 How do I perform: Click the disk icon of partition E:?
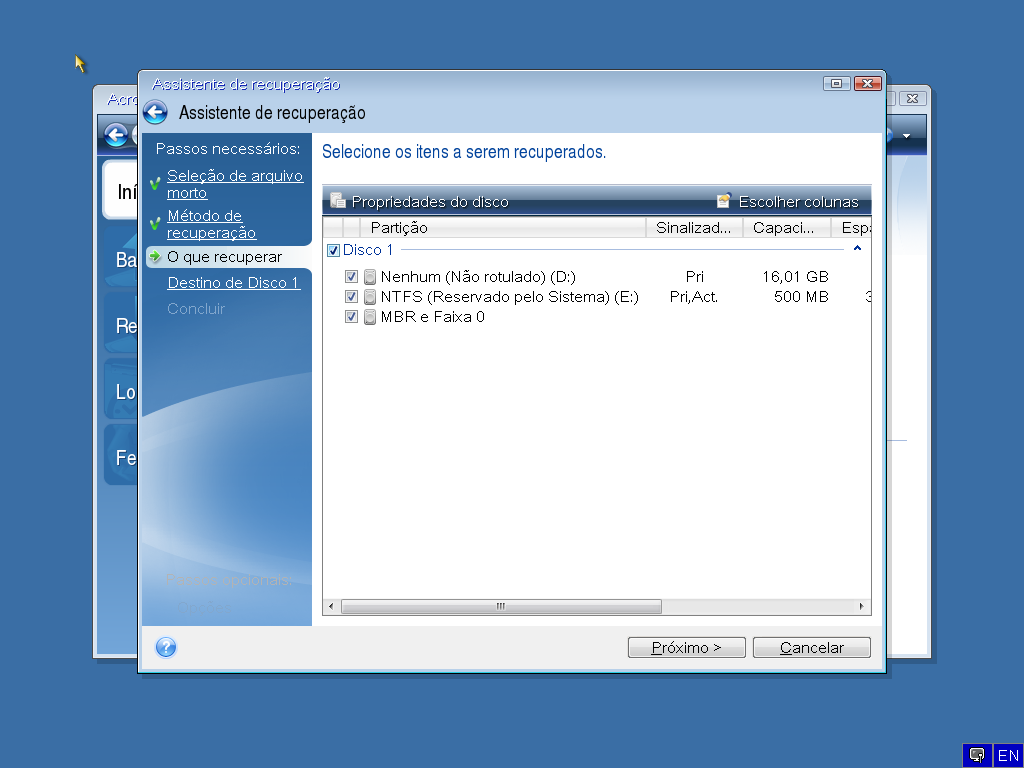click(370, 297)
